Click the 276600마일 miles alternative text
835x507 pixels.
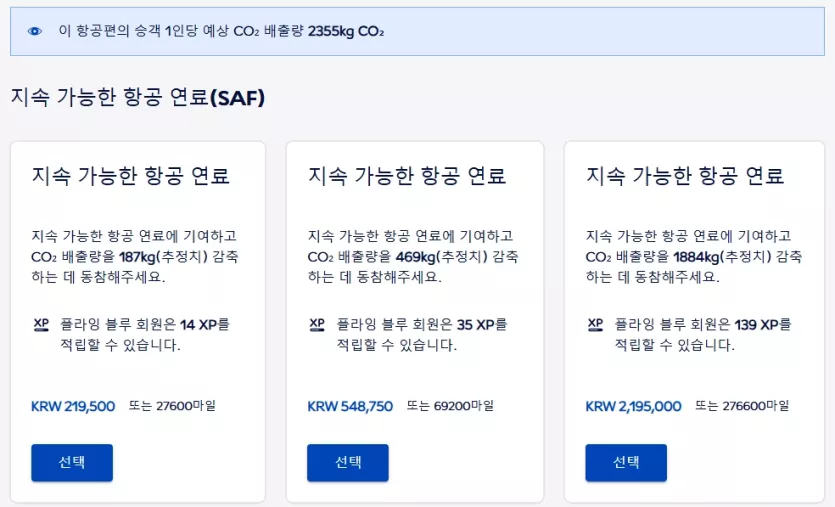pos(742,406)
